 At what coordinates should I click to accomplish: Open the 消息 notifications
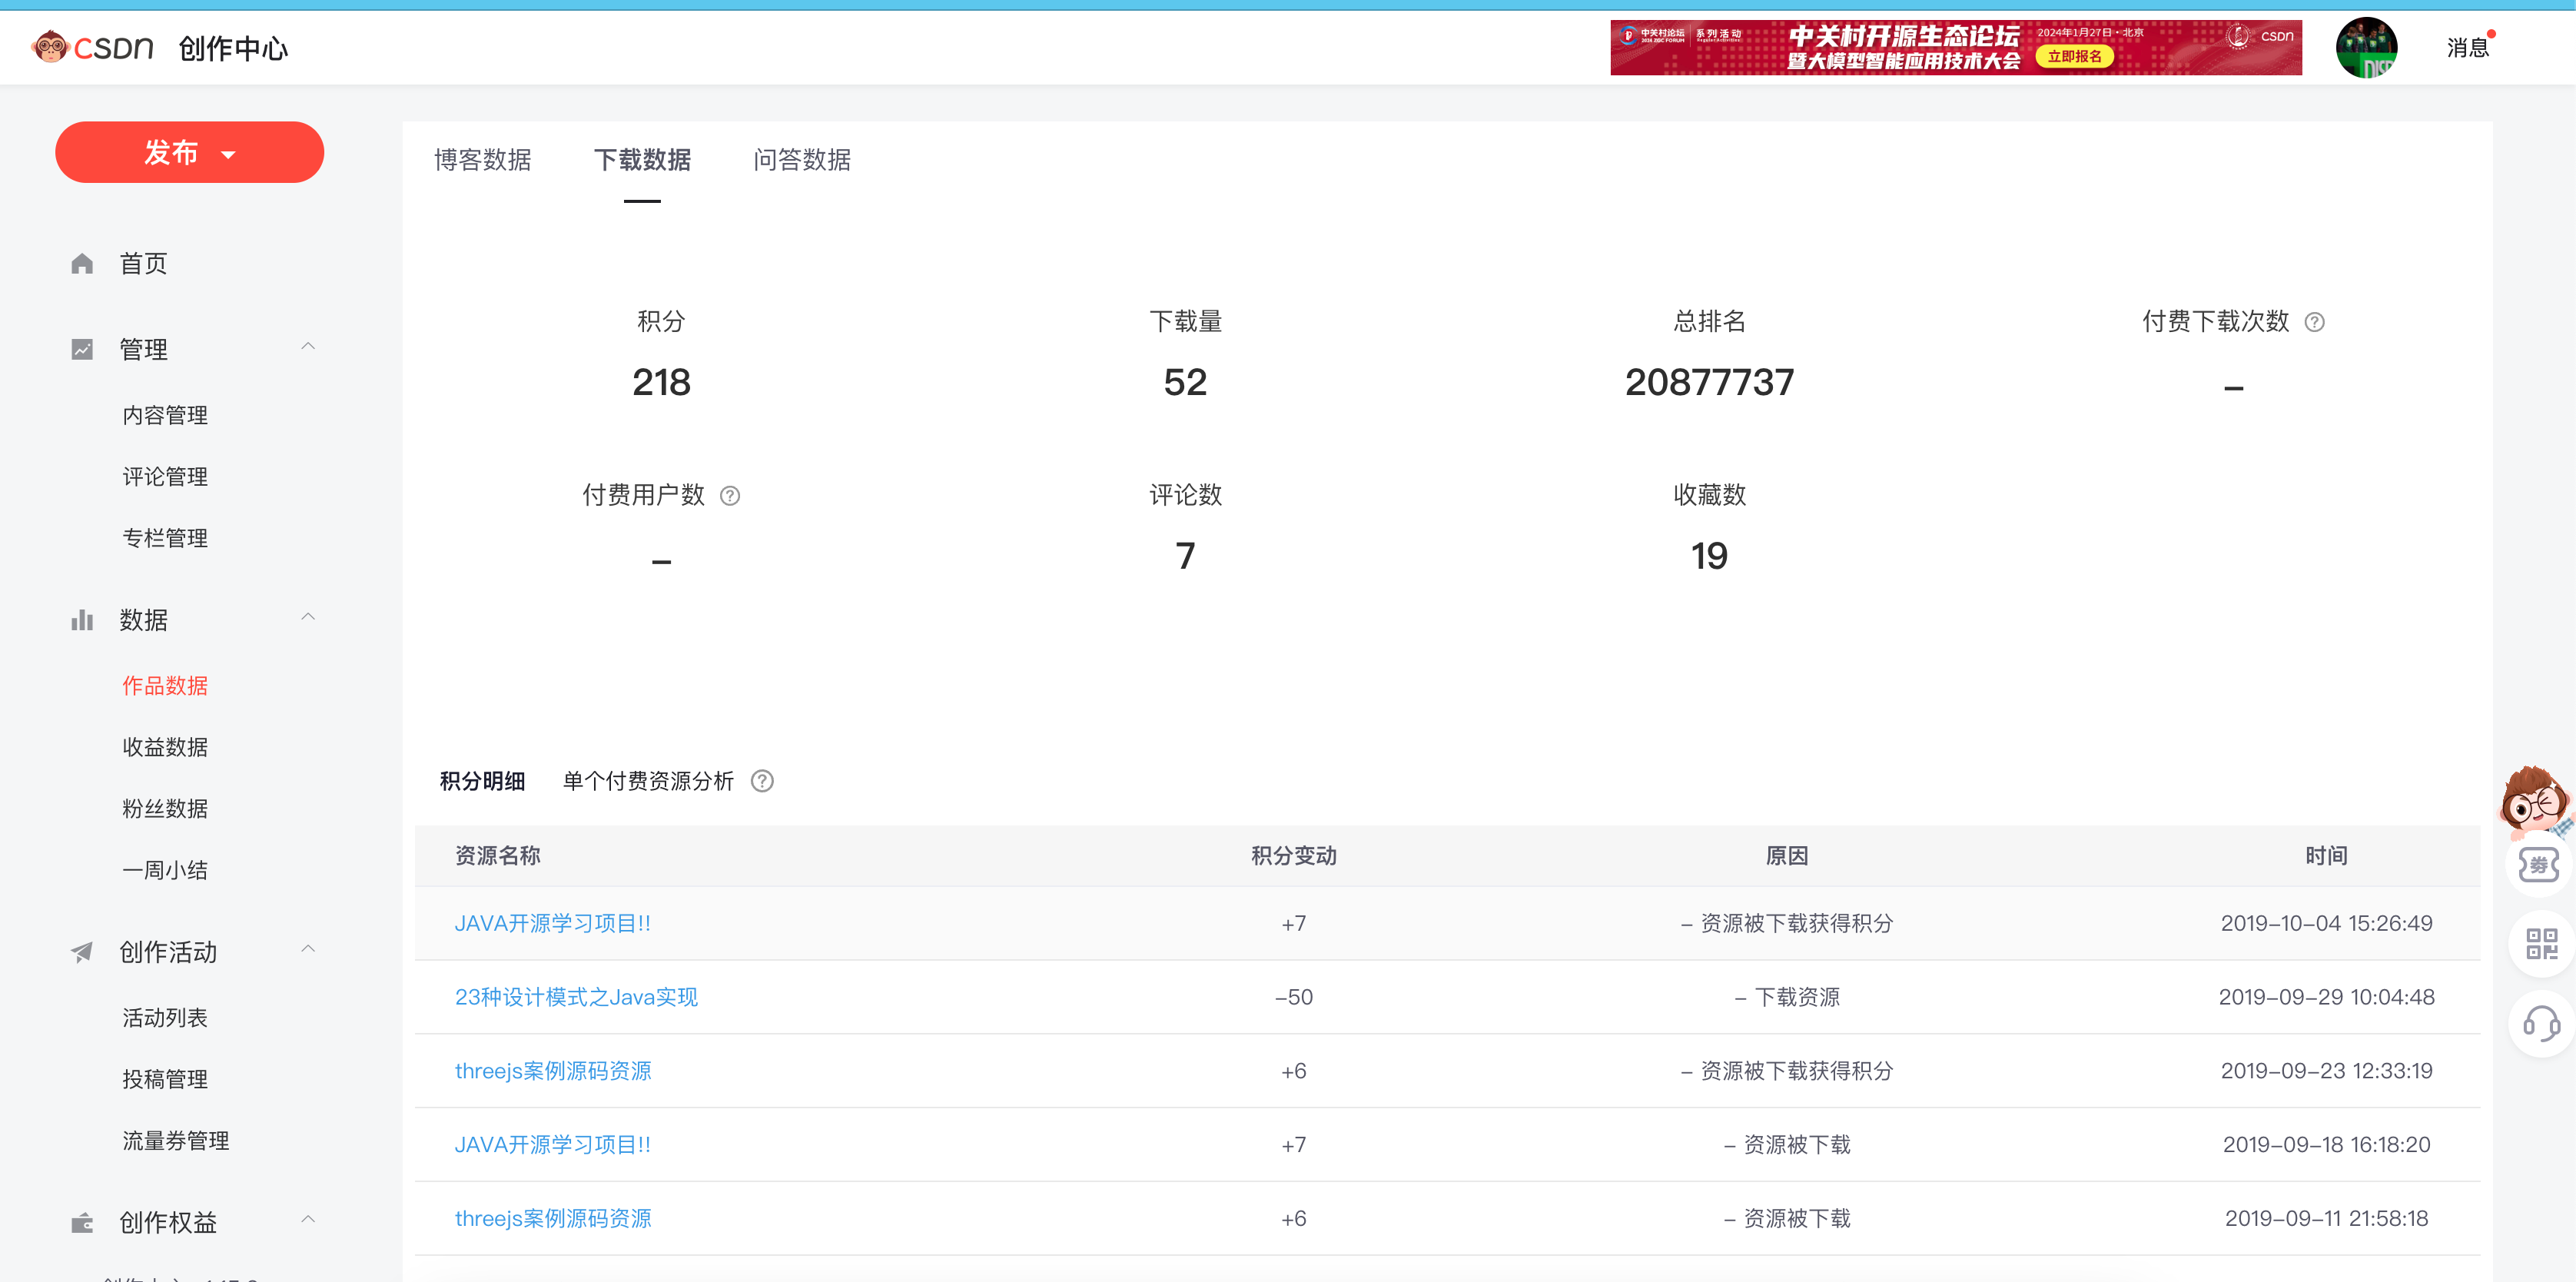pos(2466,48)
